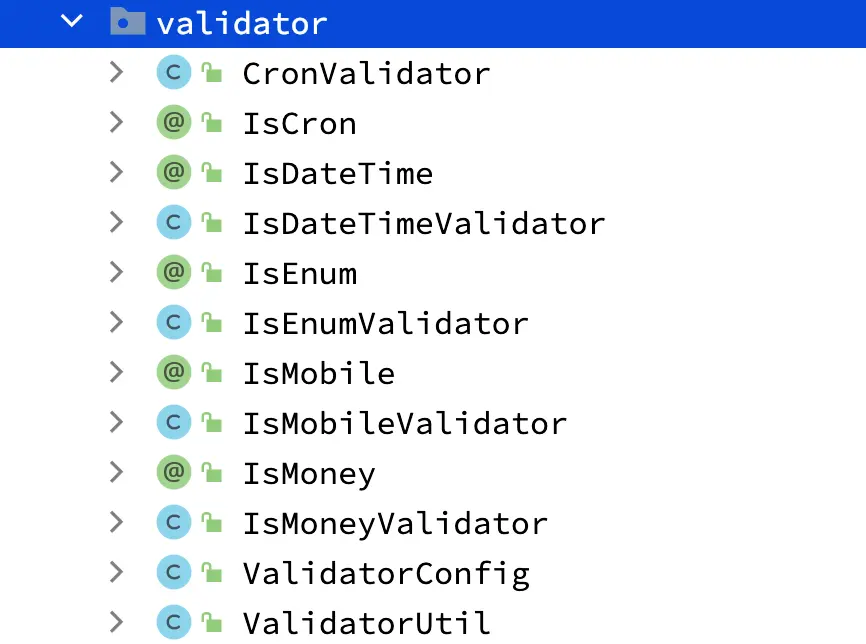This screenshot has height=644, width=866.
Task: Select the IsDateTimeValidator file
Action: [423, 223]
